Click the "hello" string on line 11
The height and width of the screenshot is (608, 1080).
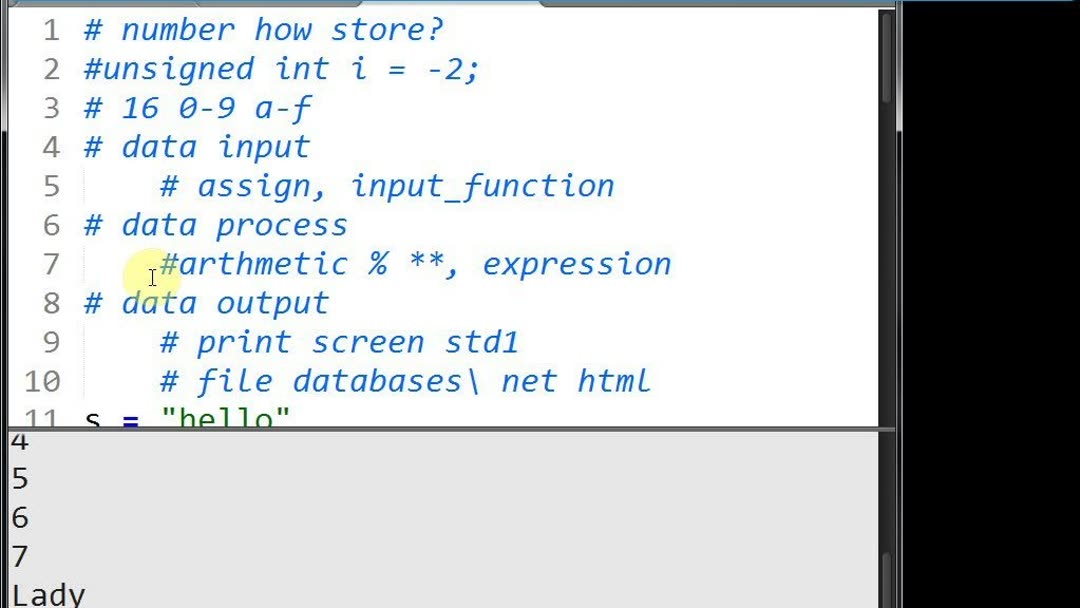tap(225, 418)
